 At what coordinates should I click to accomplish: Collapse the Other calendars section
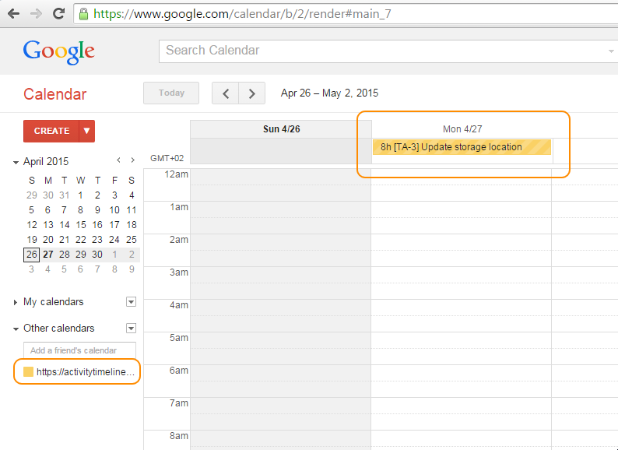(x=16, y=329)
